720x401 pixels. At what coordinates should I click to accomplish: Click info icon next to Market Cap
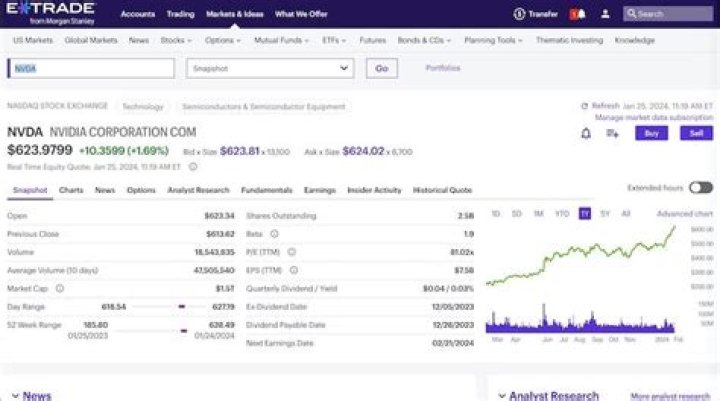click(x=59, y=288)
